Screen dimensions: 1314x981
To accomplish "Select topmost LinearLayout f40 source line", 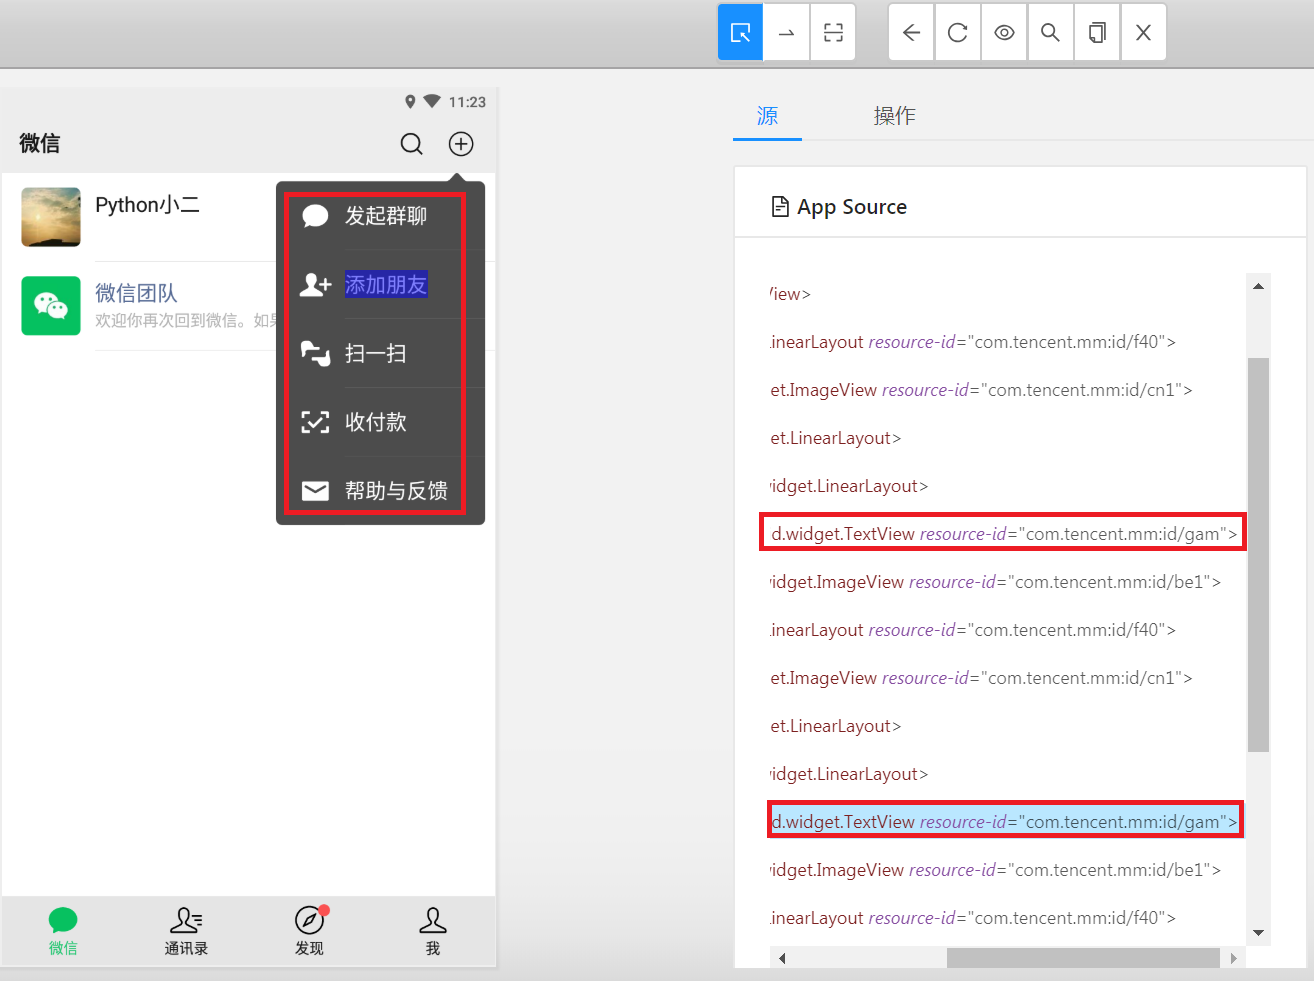I will pos(973,342).
